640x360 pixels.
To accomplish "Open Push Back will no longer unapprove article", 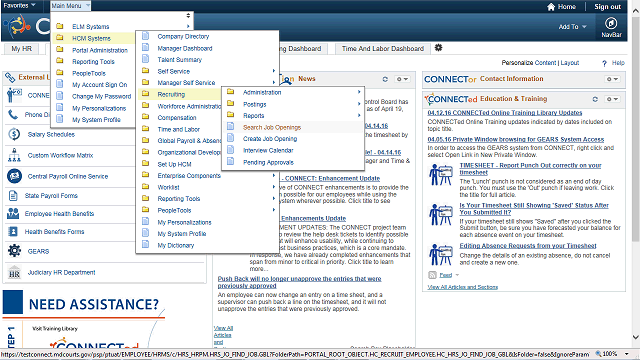I will pyautogui.click(x=299, y=282).
